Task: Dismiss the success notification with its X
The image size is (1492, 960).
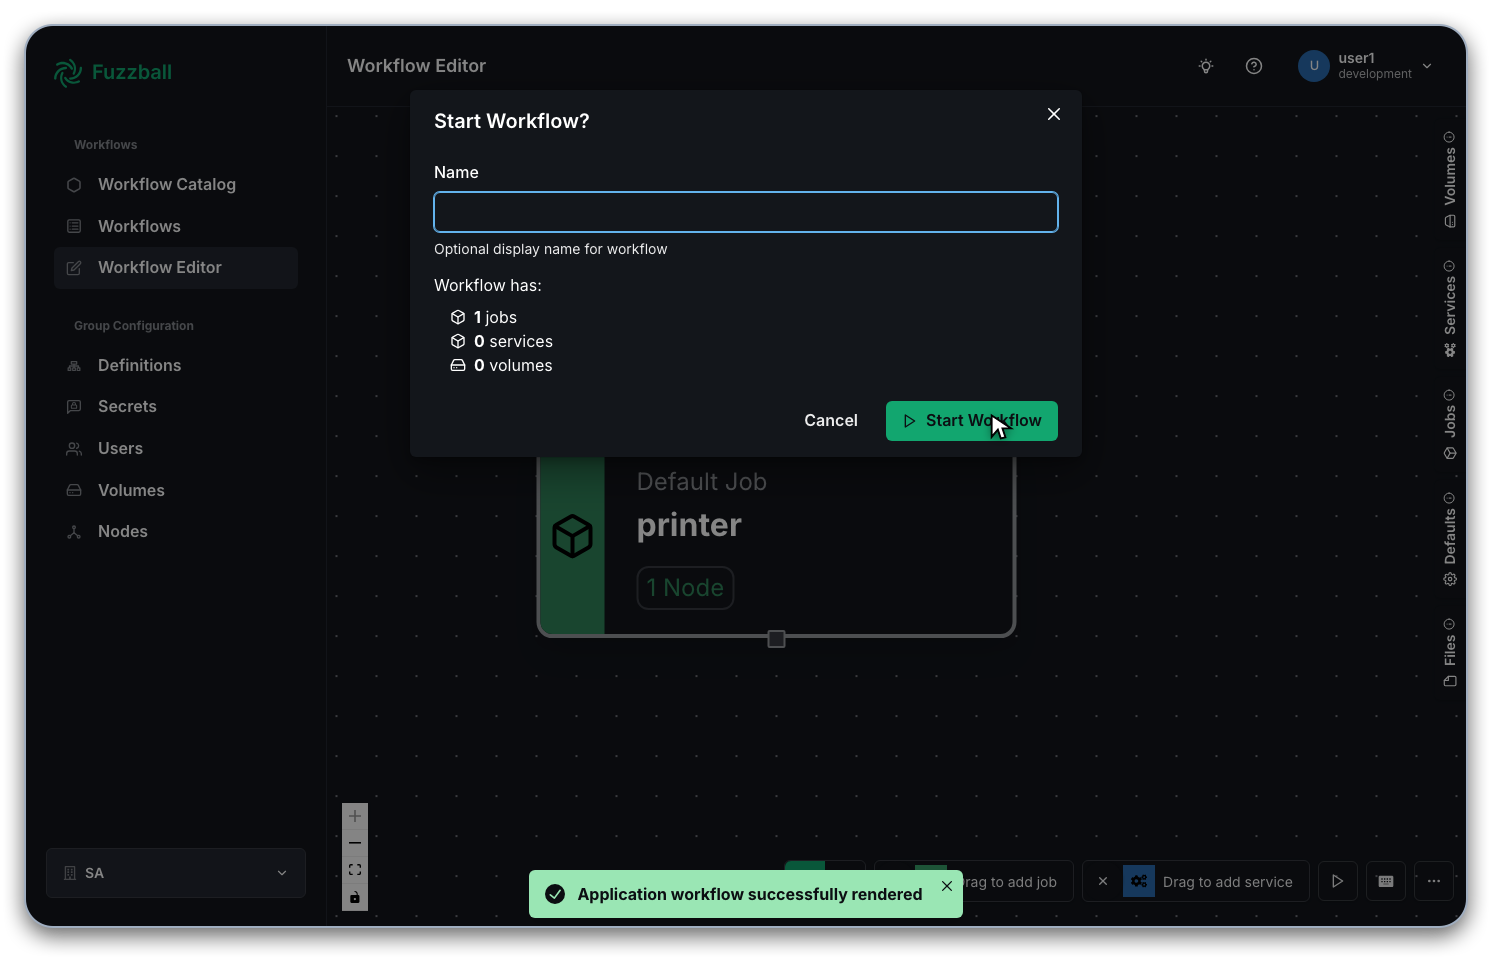Action: [x=946, y=886]
